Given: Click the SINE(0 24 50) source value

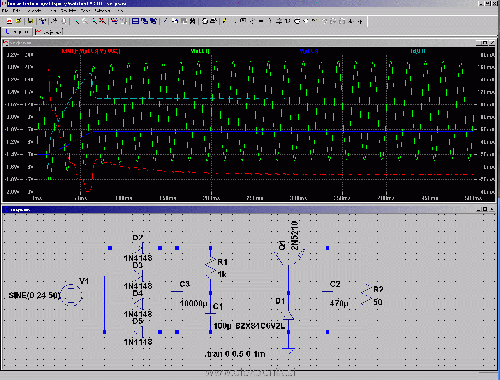Looking at the screenshot, I should click(35, 295).
